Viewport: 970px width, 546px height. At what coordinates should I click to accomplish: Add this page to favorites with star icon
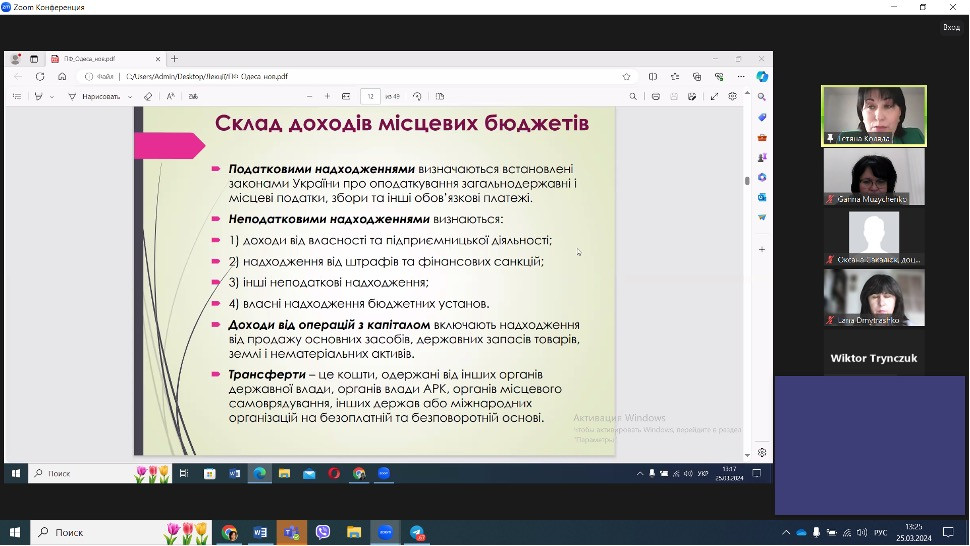[626, 77]
